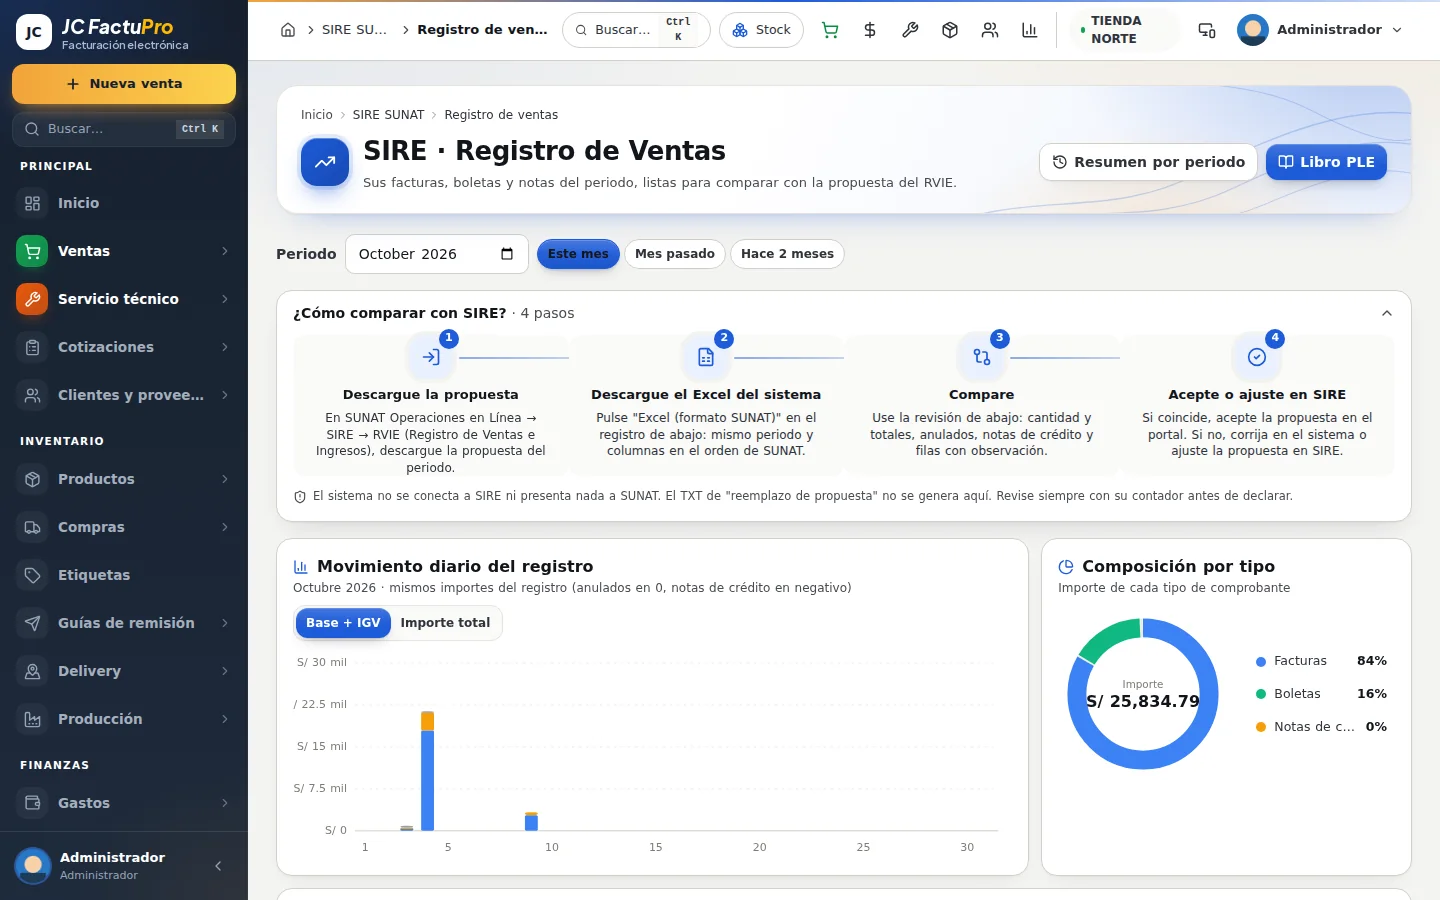Viewport: 1440px width, 900px height.
Task: Click the step 3 Compare icon
Action: click(x=981, y=357)
